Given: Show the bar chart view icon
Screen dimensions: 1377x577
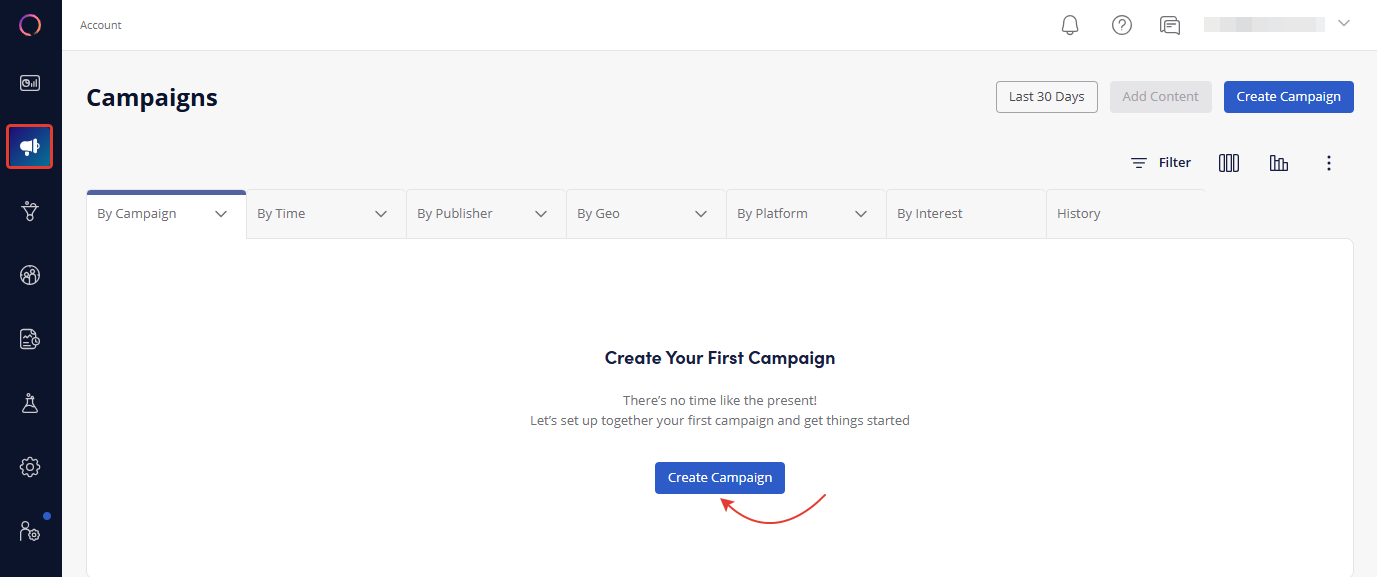Looking at the screenshot, I should coord(1279,163).
